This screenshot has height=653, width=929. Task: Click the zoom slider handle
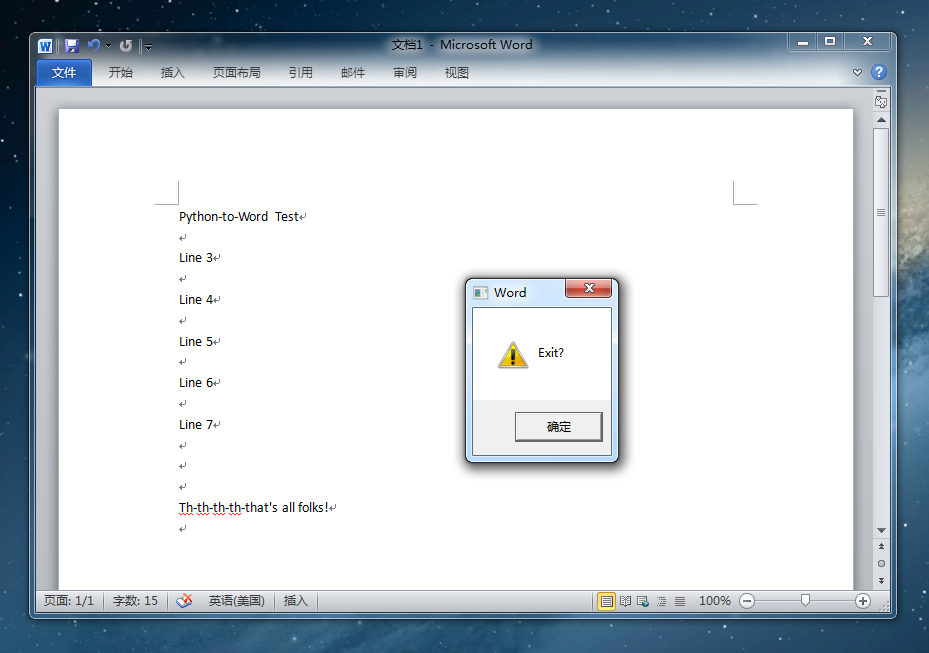point(805,601)
